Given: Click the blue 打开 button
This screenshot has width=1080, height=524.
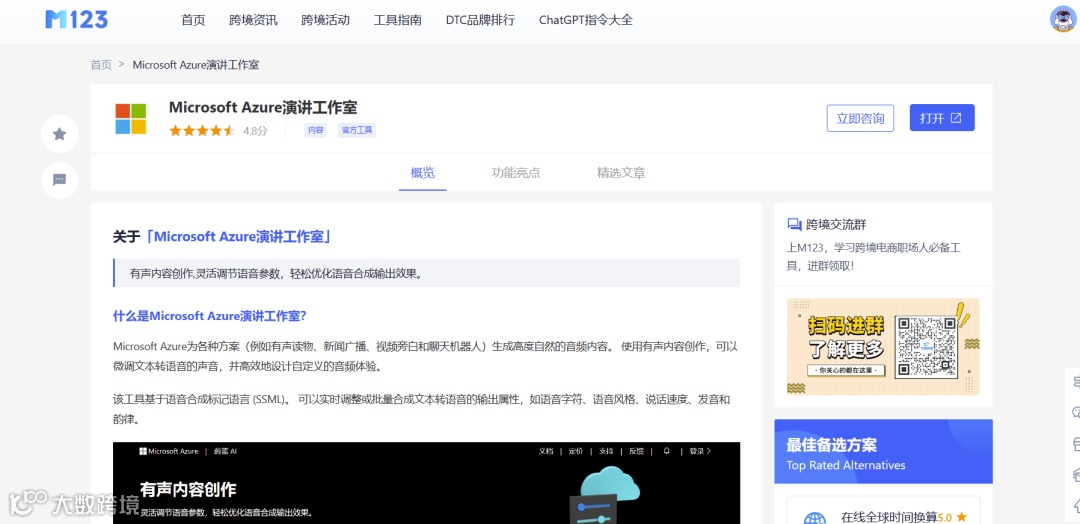Looking at the screenshot, I should point(942,118).
